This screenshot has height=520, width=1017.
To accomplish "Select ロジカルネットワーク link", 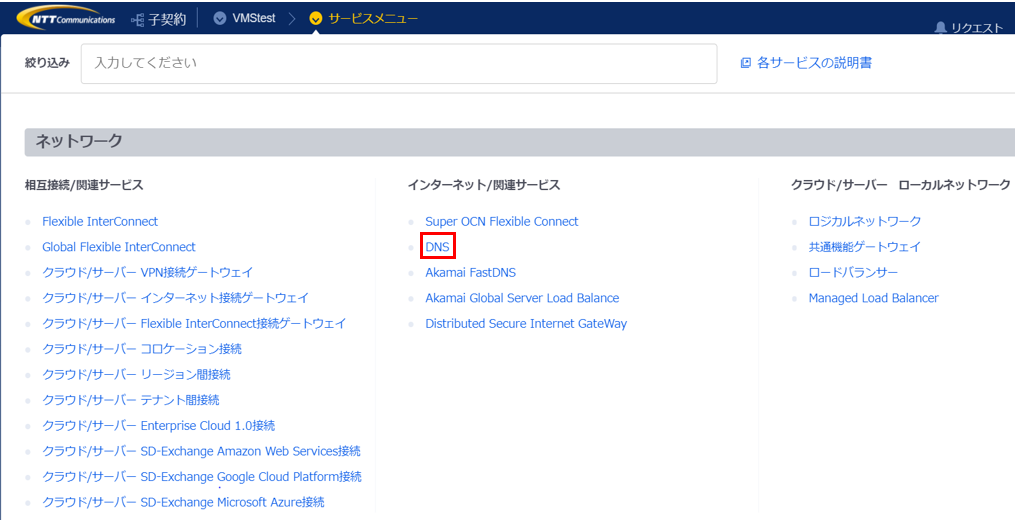I will tap(865, 222).
